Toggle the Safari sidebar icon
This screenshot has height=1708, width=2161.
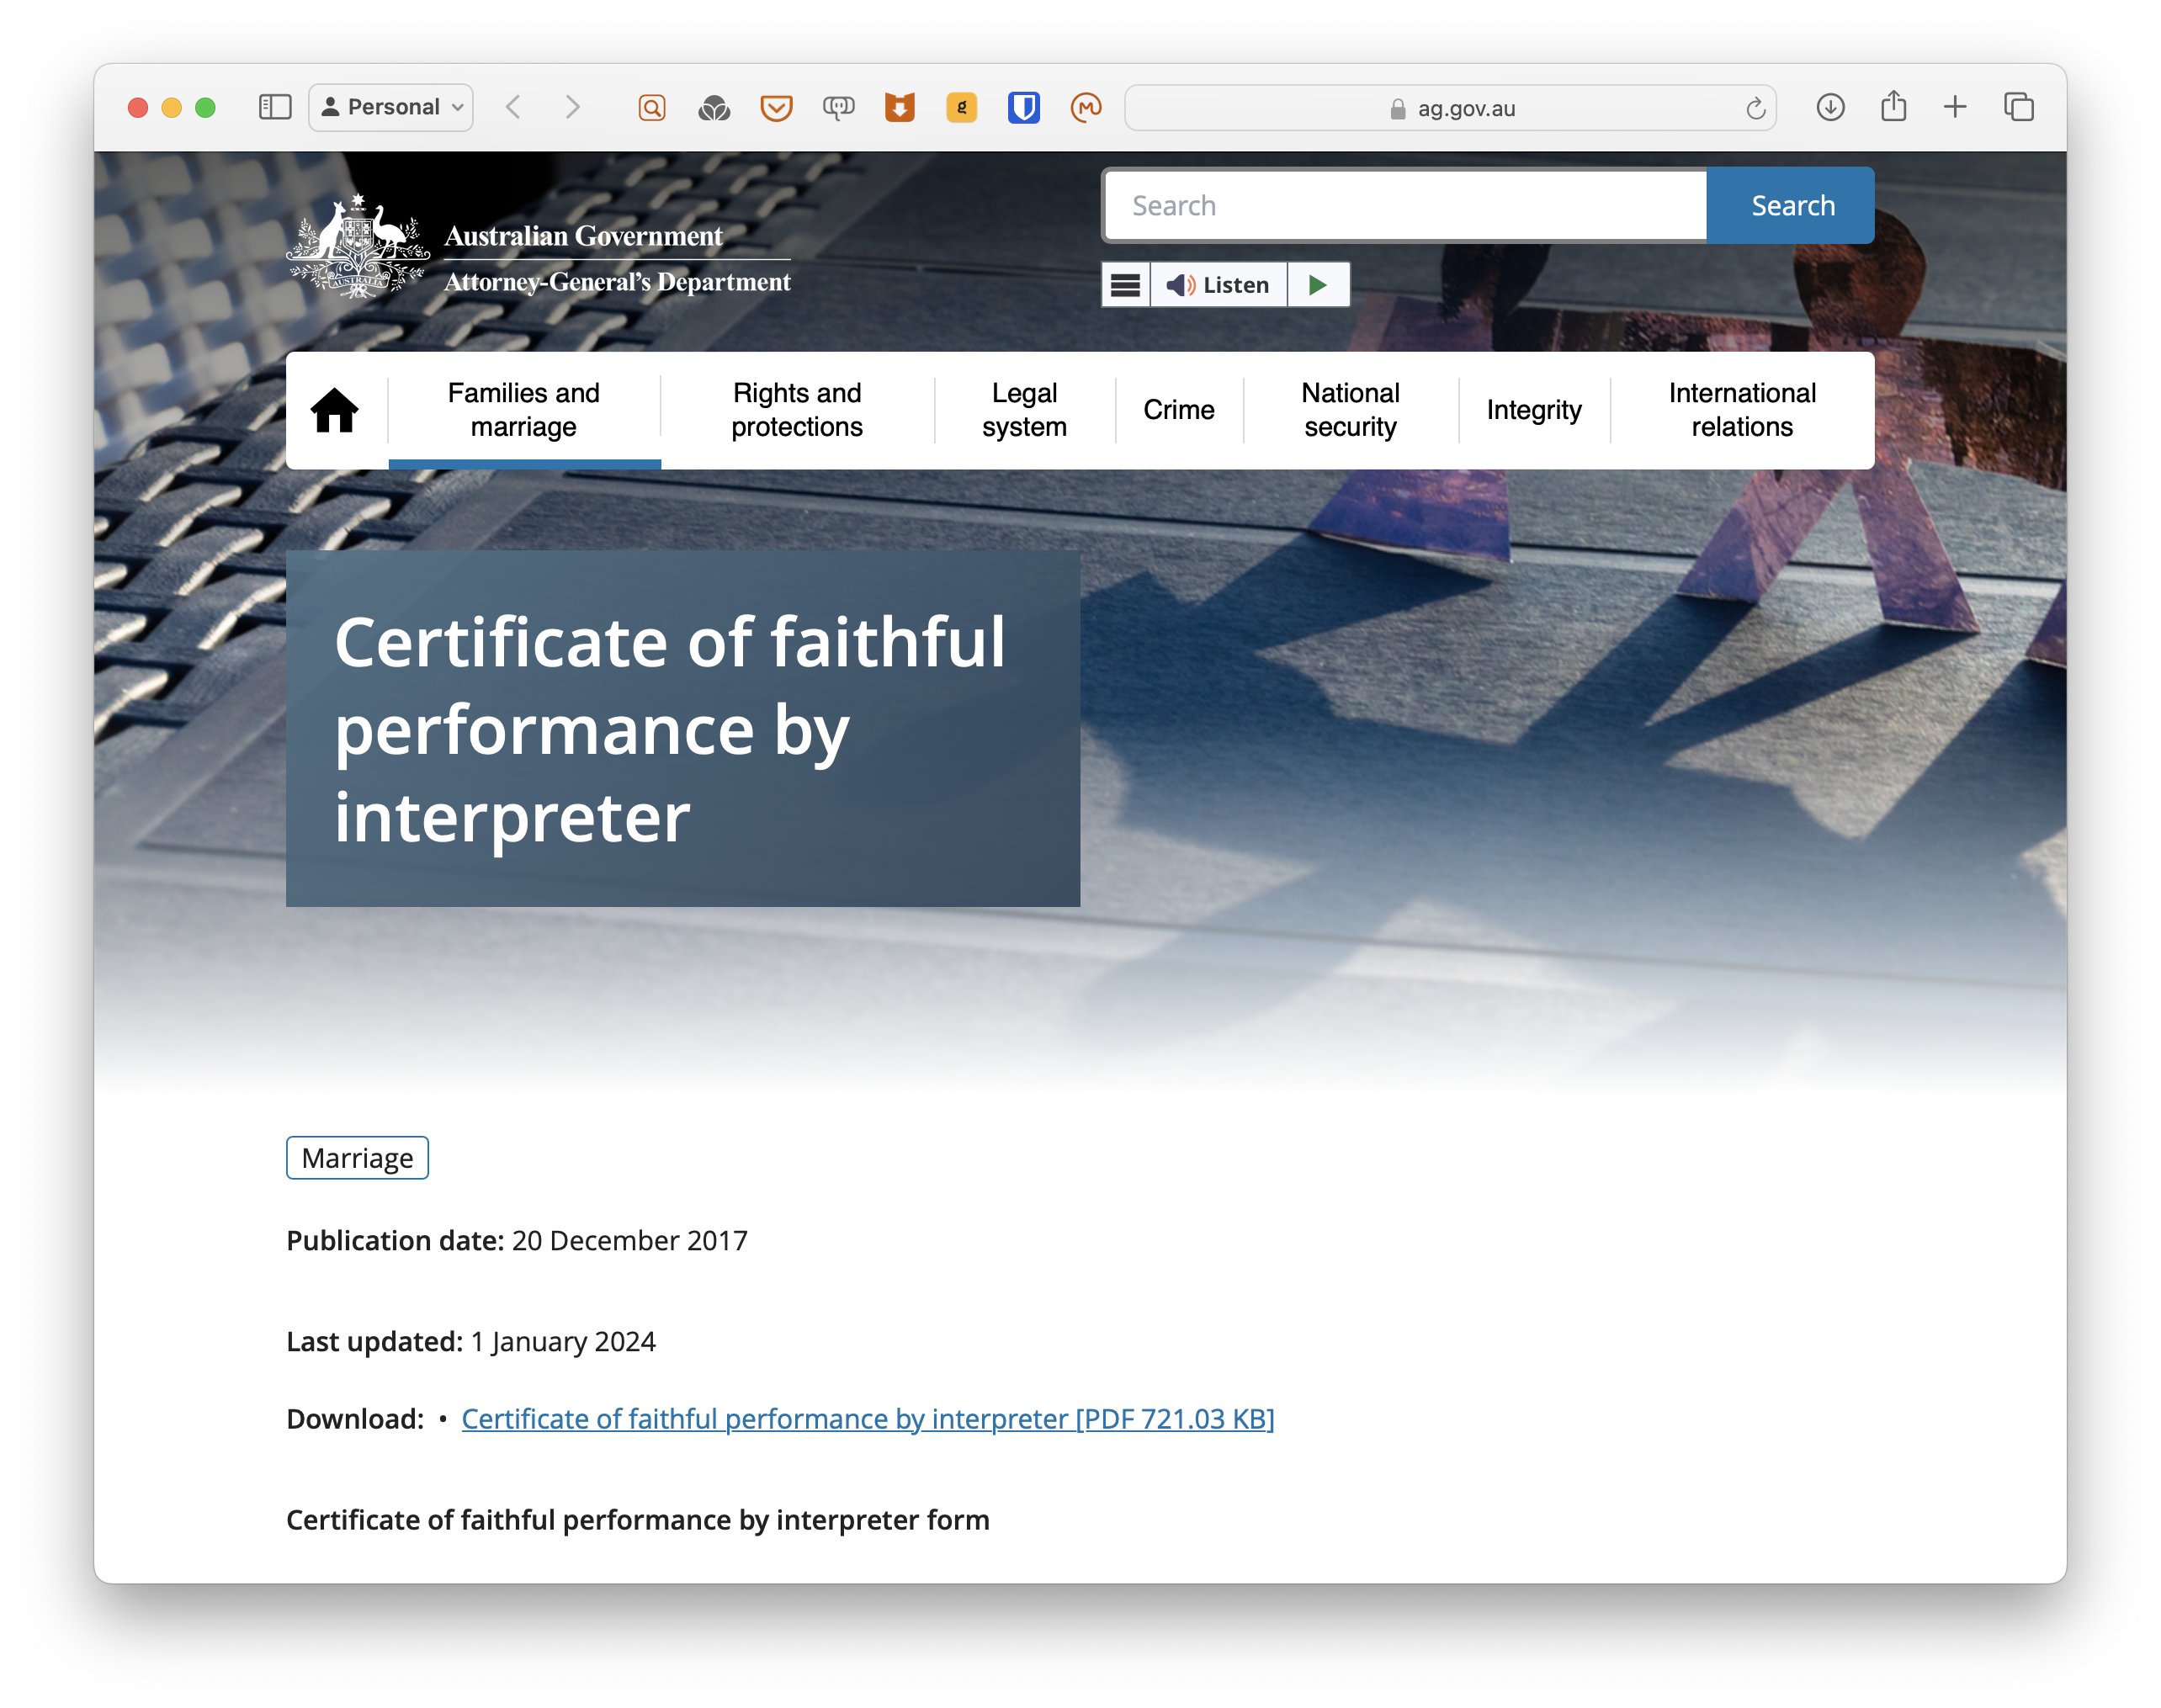pyautogui.click(x=274, y=107)
